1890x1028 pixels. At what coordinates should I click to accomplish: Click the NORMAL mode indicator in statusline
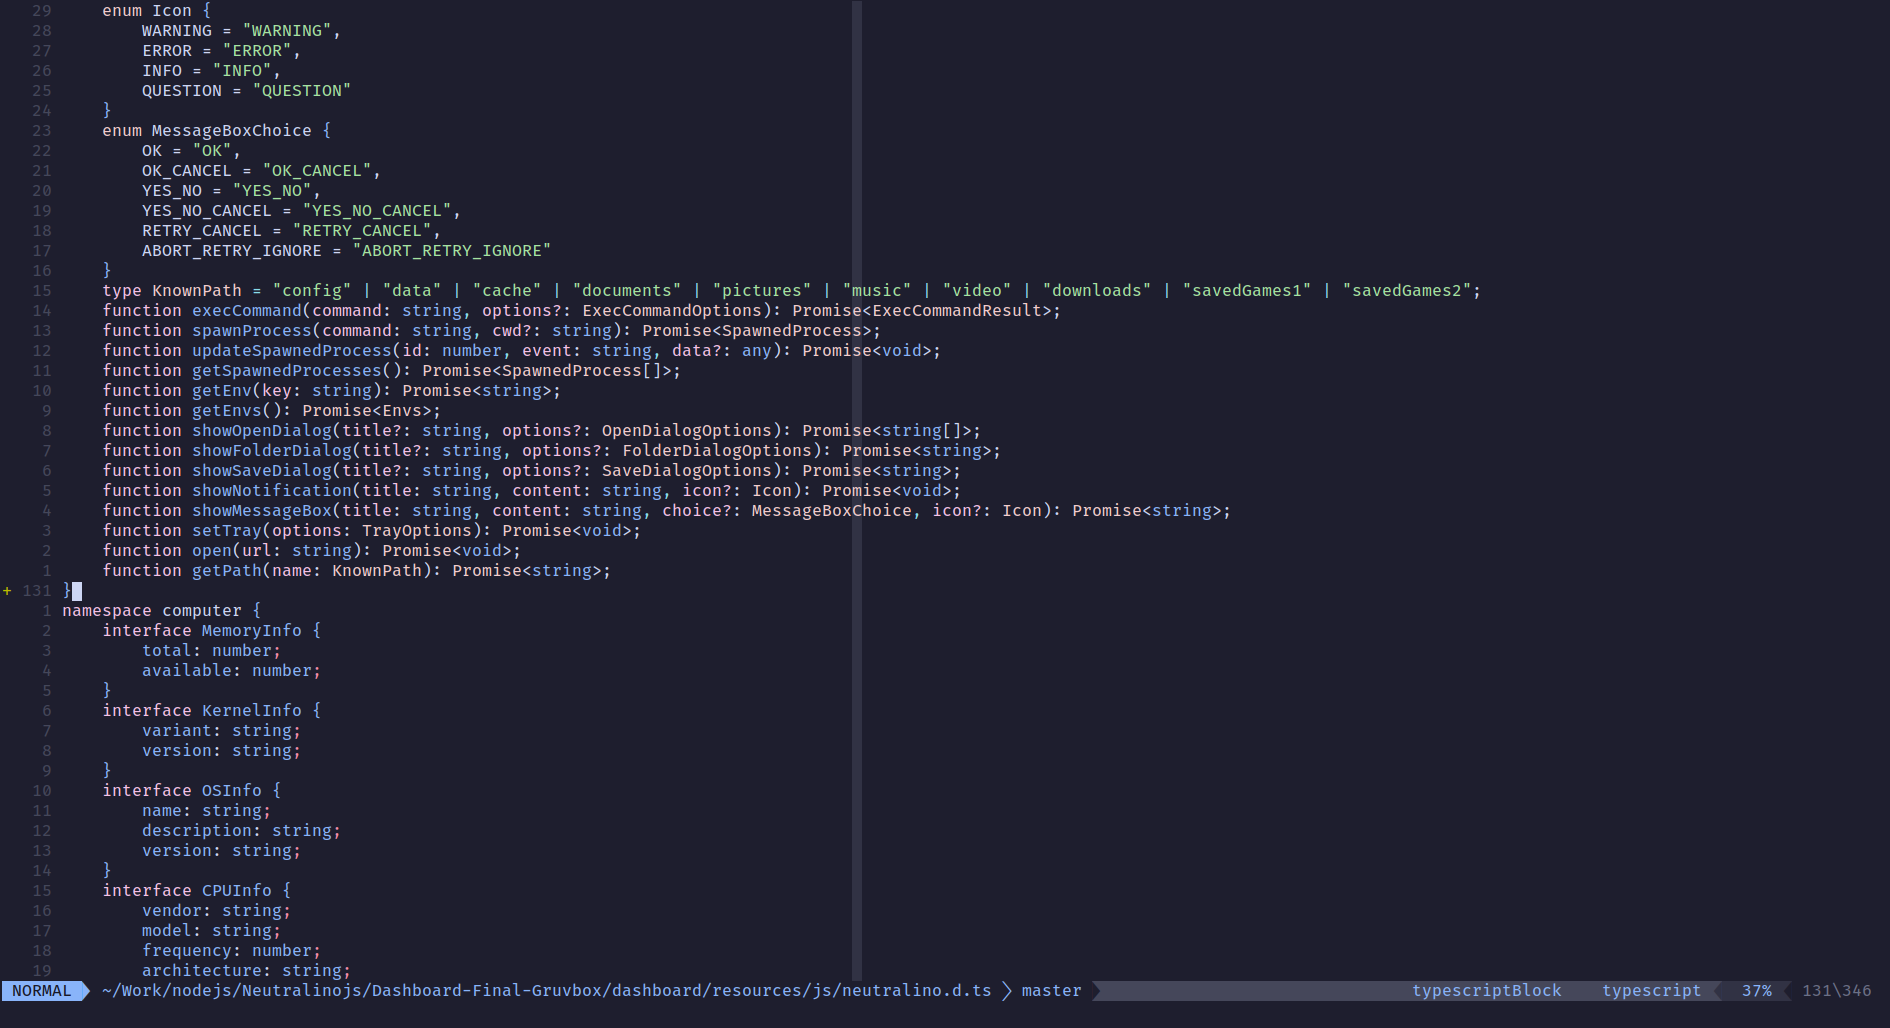[42, 991]
